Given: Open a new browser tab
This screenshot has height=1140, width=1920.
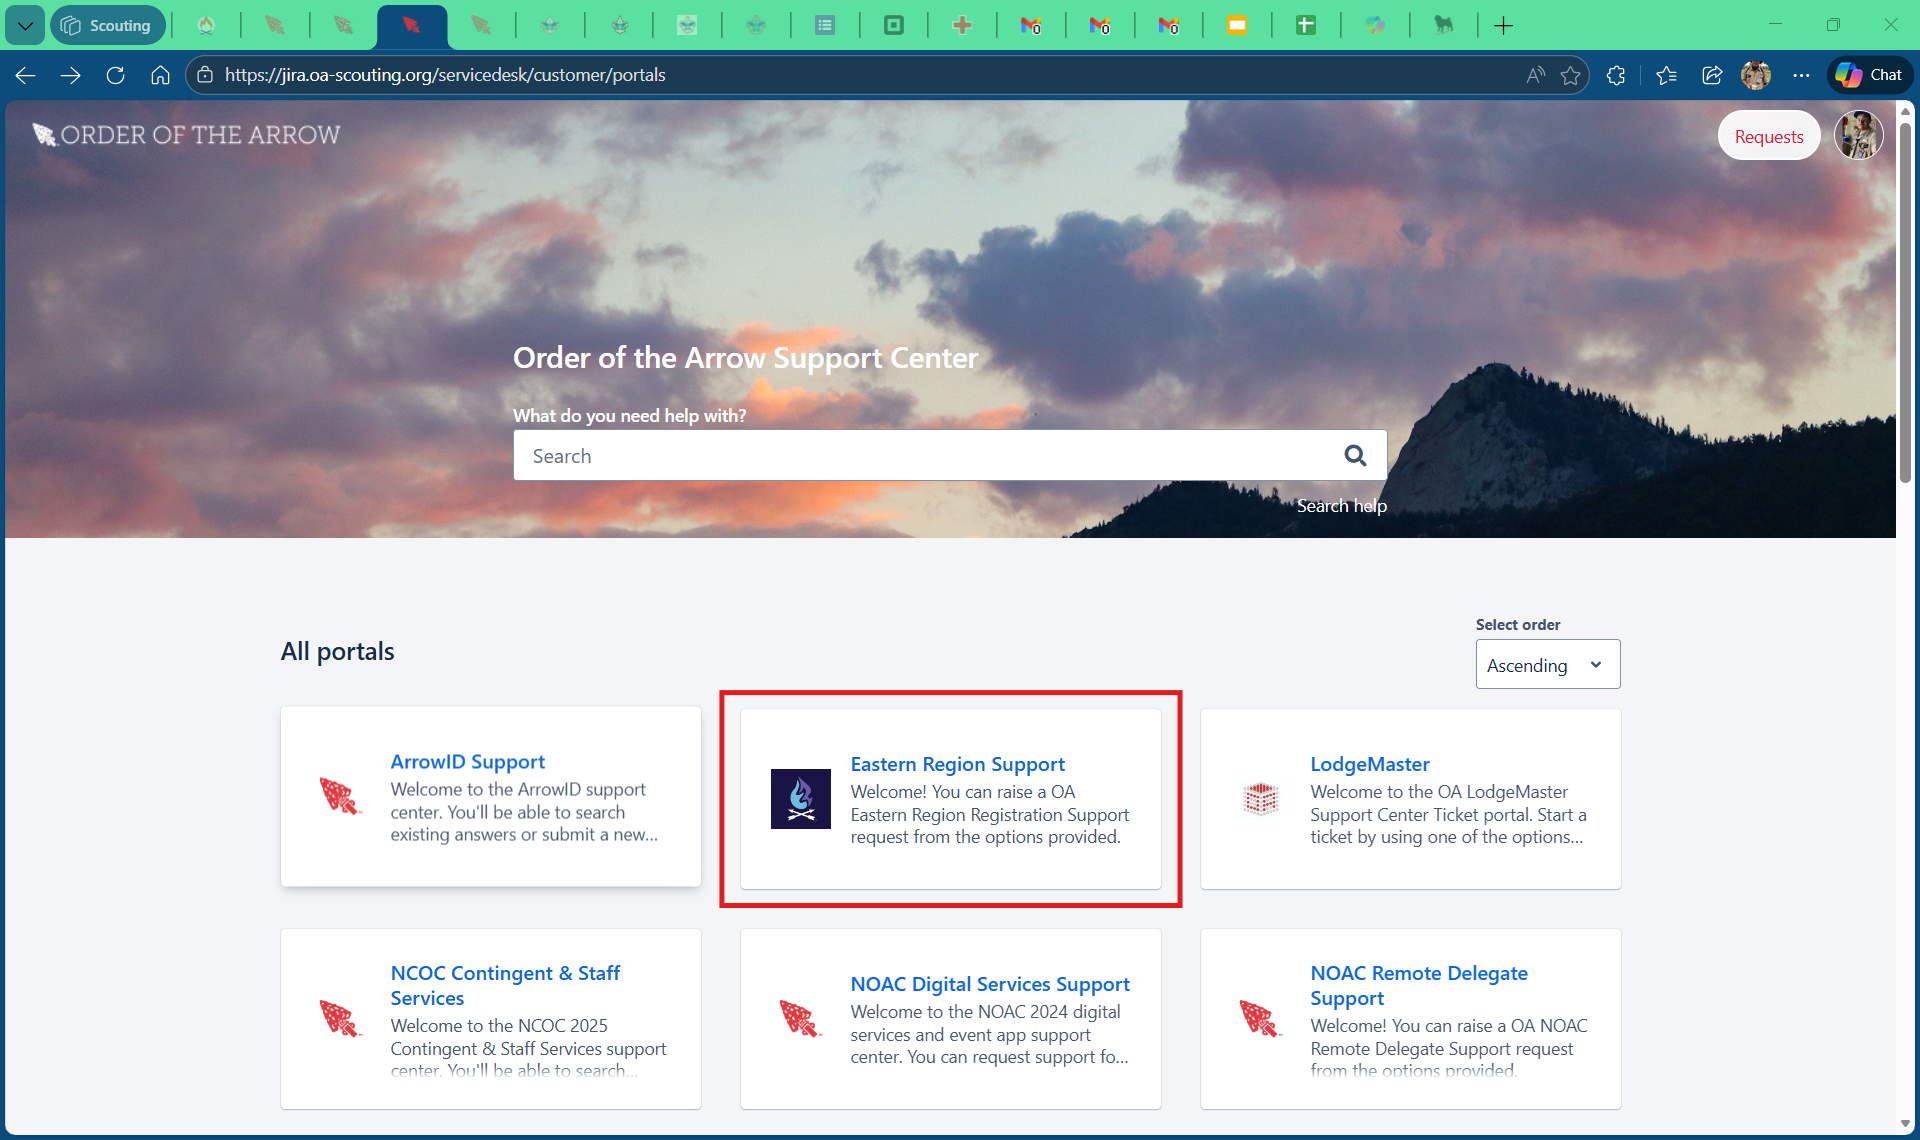Looking at the screenshot, I should coord(1503,25).
